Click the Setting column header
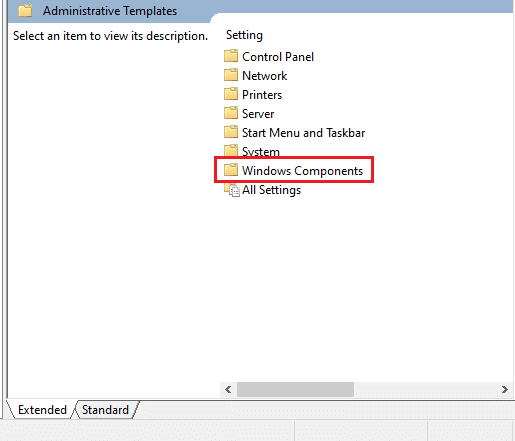The height and width of the screenshot is (441, 515). (x=244, y=35)
